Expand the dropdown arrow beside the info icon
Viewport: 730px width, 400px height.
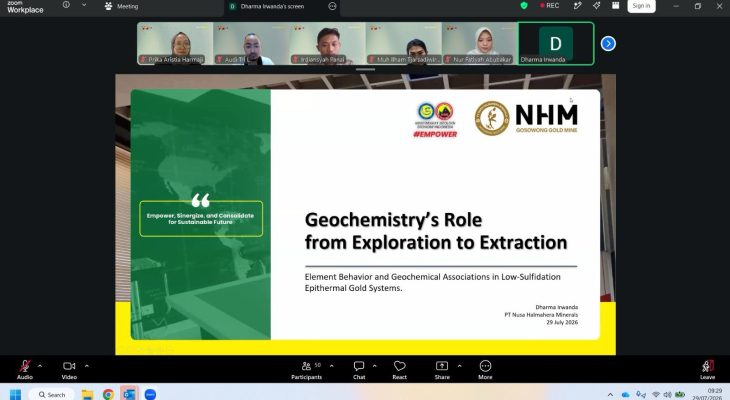84,5
